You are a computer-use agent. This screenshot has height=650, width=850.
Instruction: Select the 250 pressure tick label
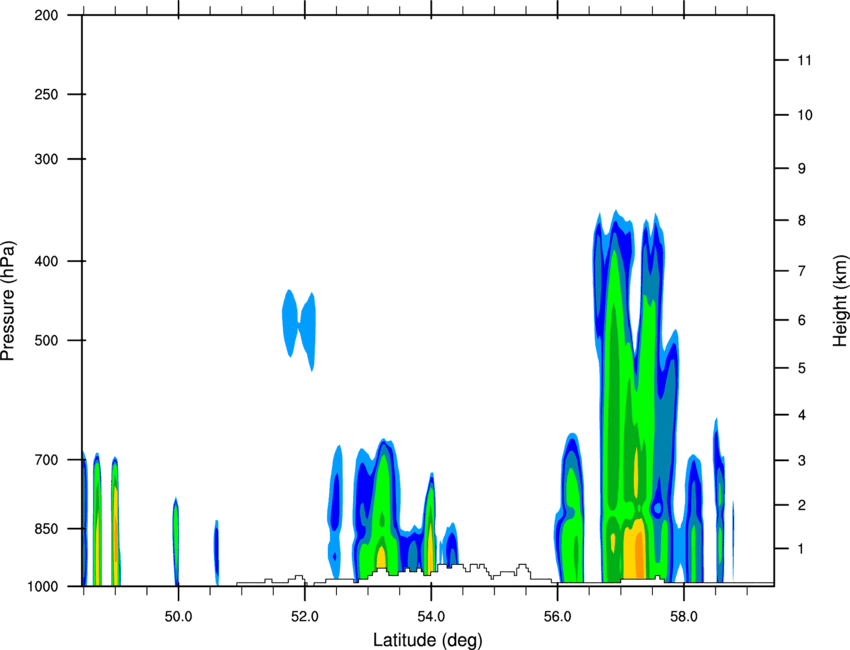46,94
